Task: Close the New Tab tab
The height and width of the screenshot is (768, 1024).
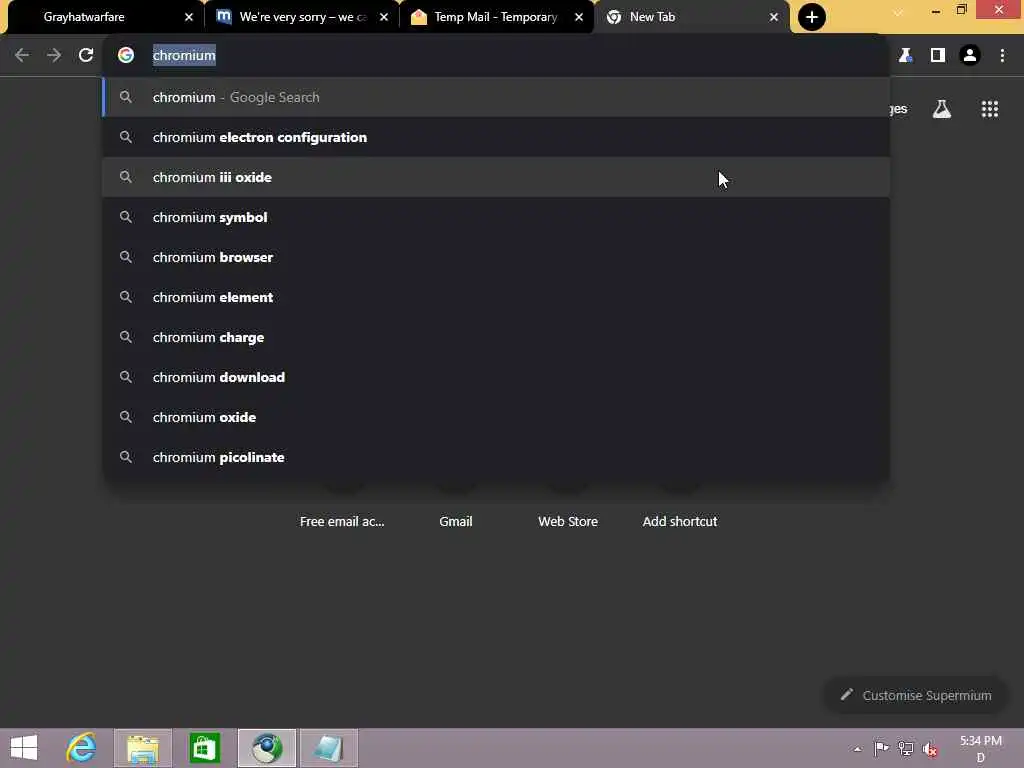Action: [x=774, y=17]
